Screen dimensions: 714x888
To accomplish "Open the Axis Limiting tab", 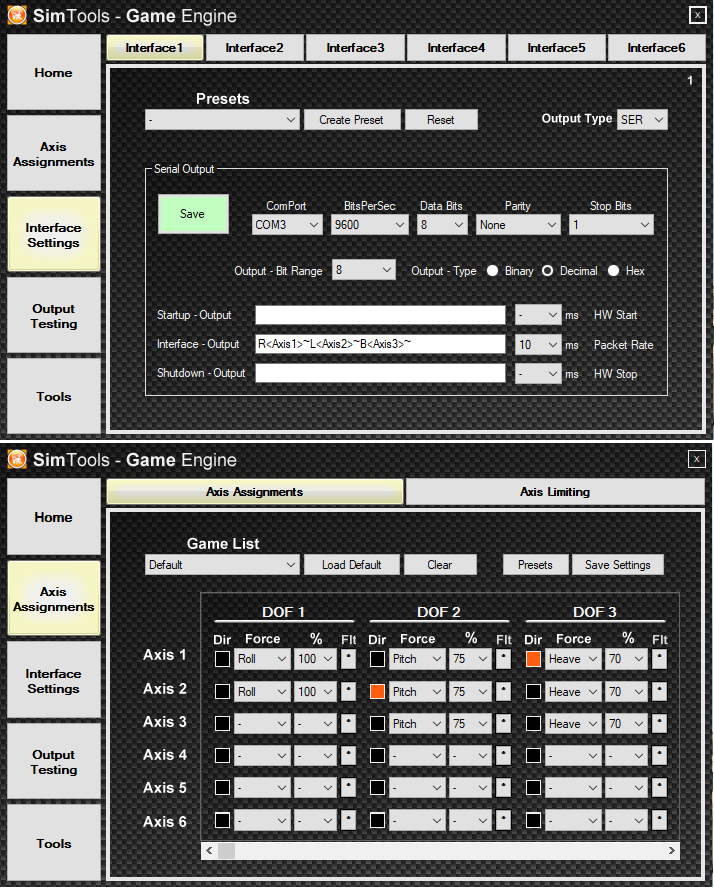I will tap(555, 492).
